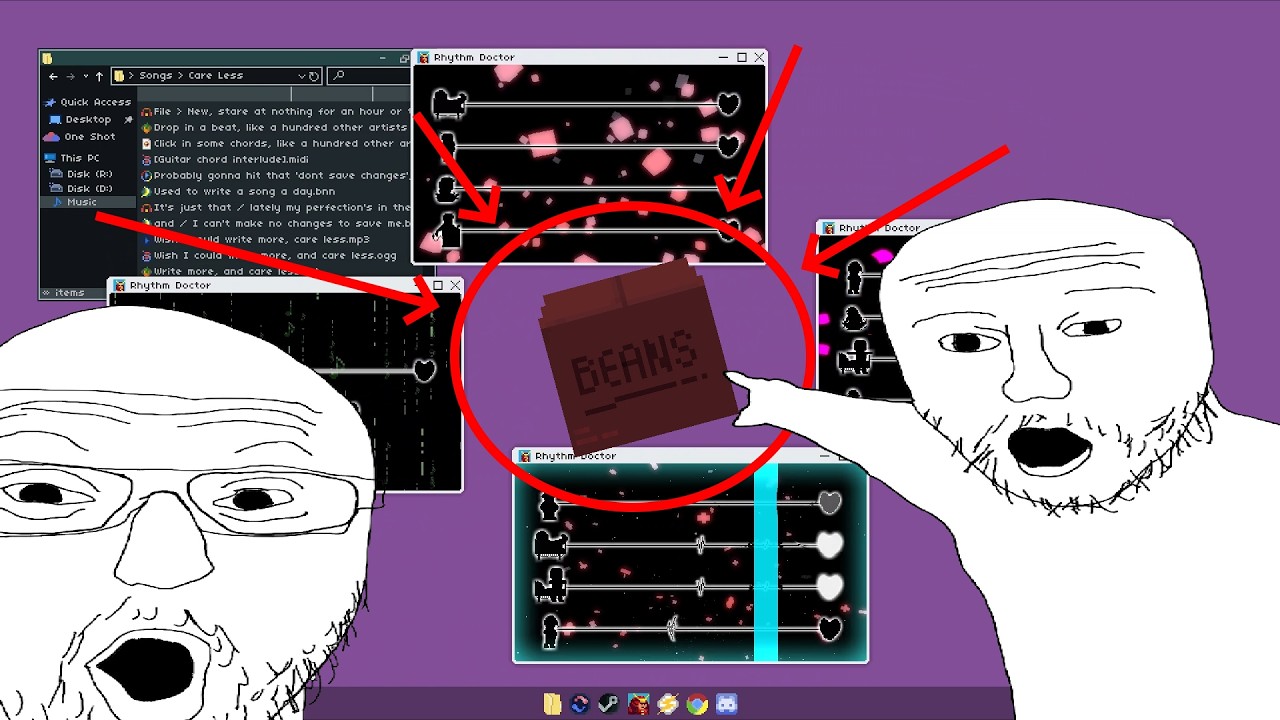Click bottom row dark heart in bottom Rhythm Doctor window
The height and width of the screenshot is (720, 1280).
(830, 629)
